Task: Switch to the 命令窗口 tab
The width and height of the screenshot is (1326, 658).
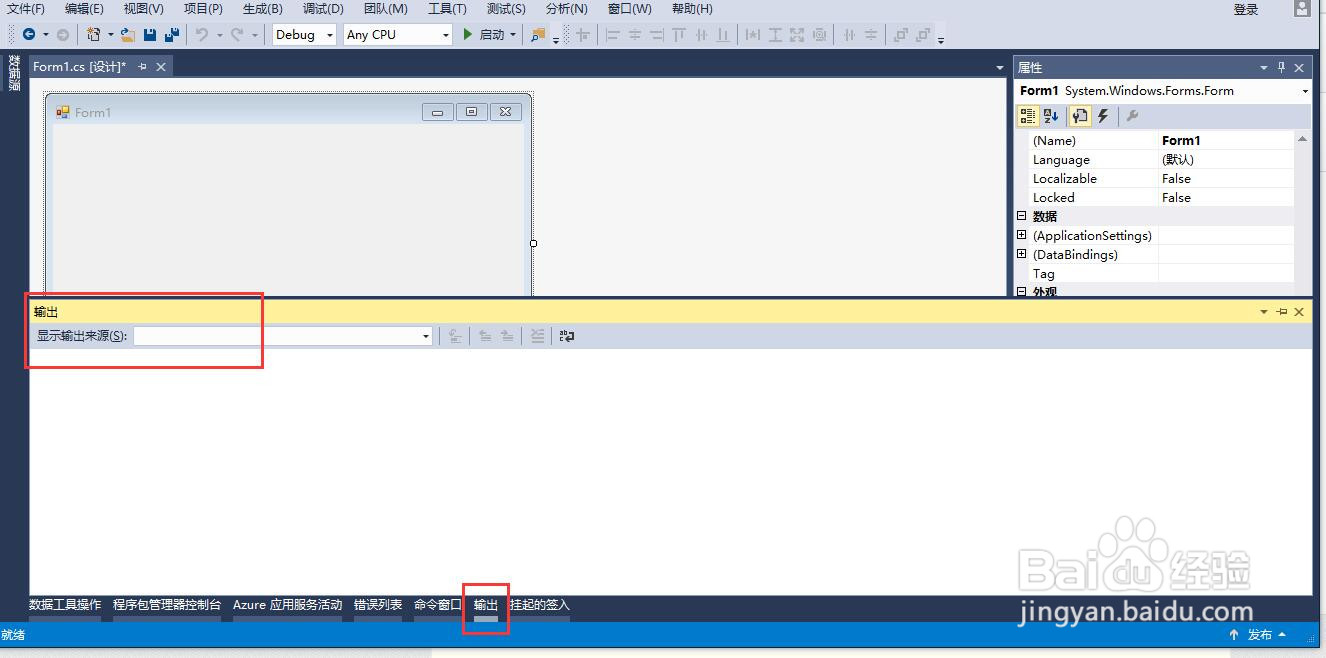Action: coord(438,605)
